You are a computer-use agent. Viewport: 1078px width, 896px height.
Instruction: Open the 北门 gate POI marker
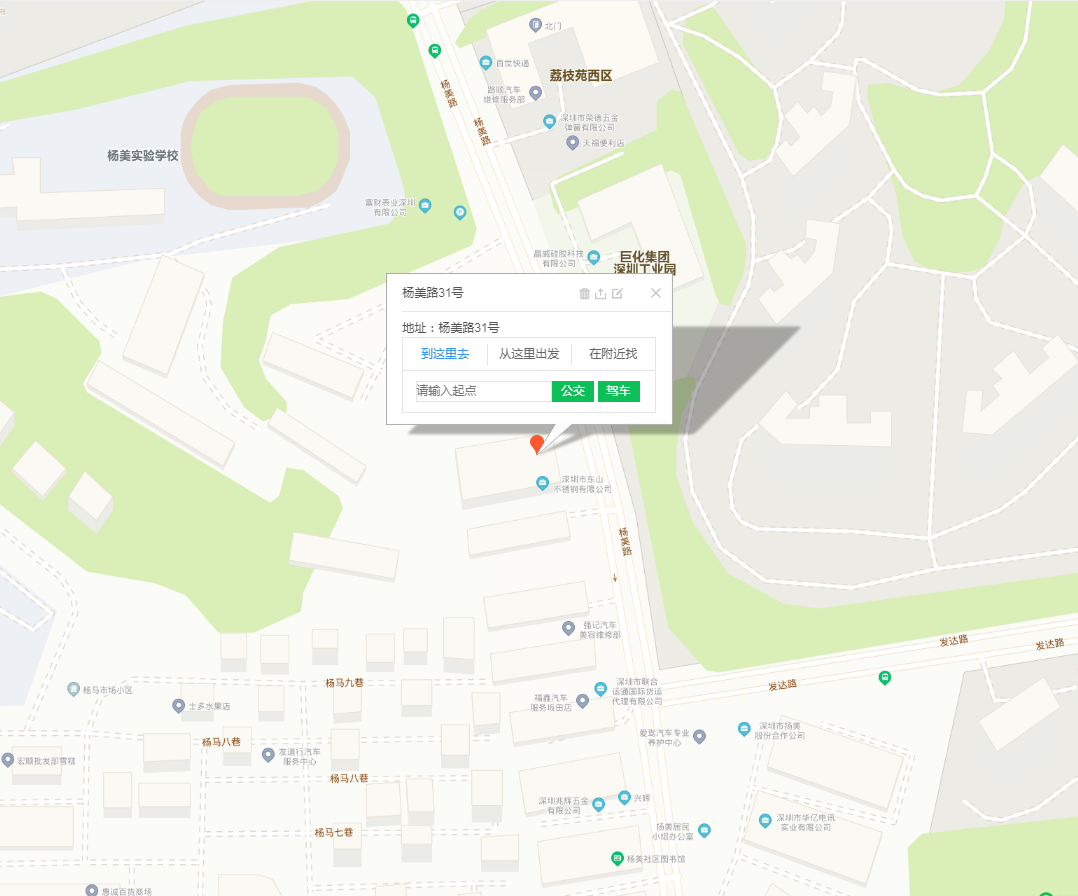(x=536, y=25)
